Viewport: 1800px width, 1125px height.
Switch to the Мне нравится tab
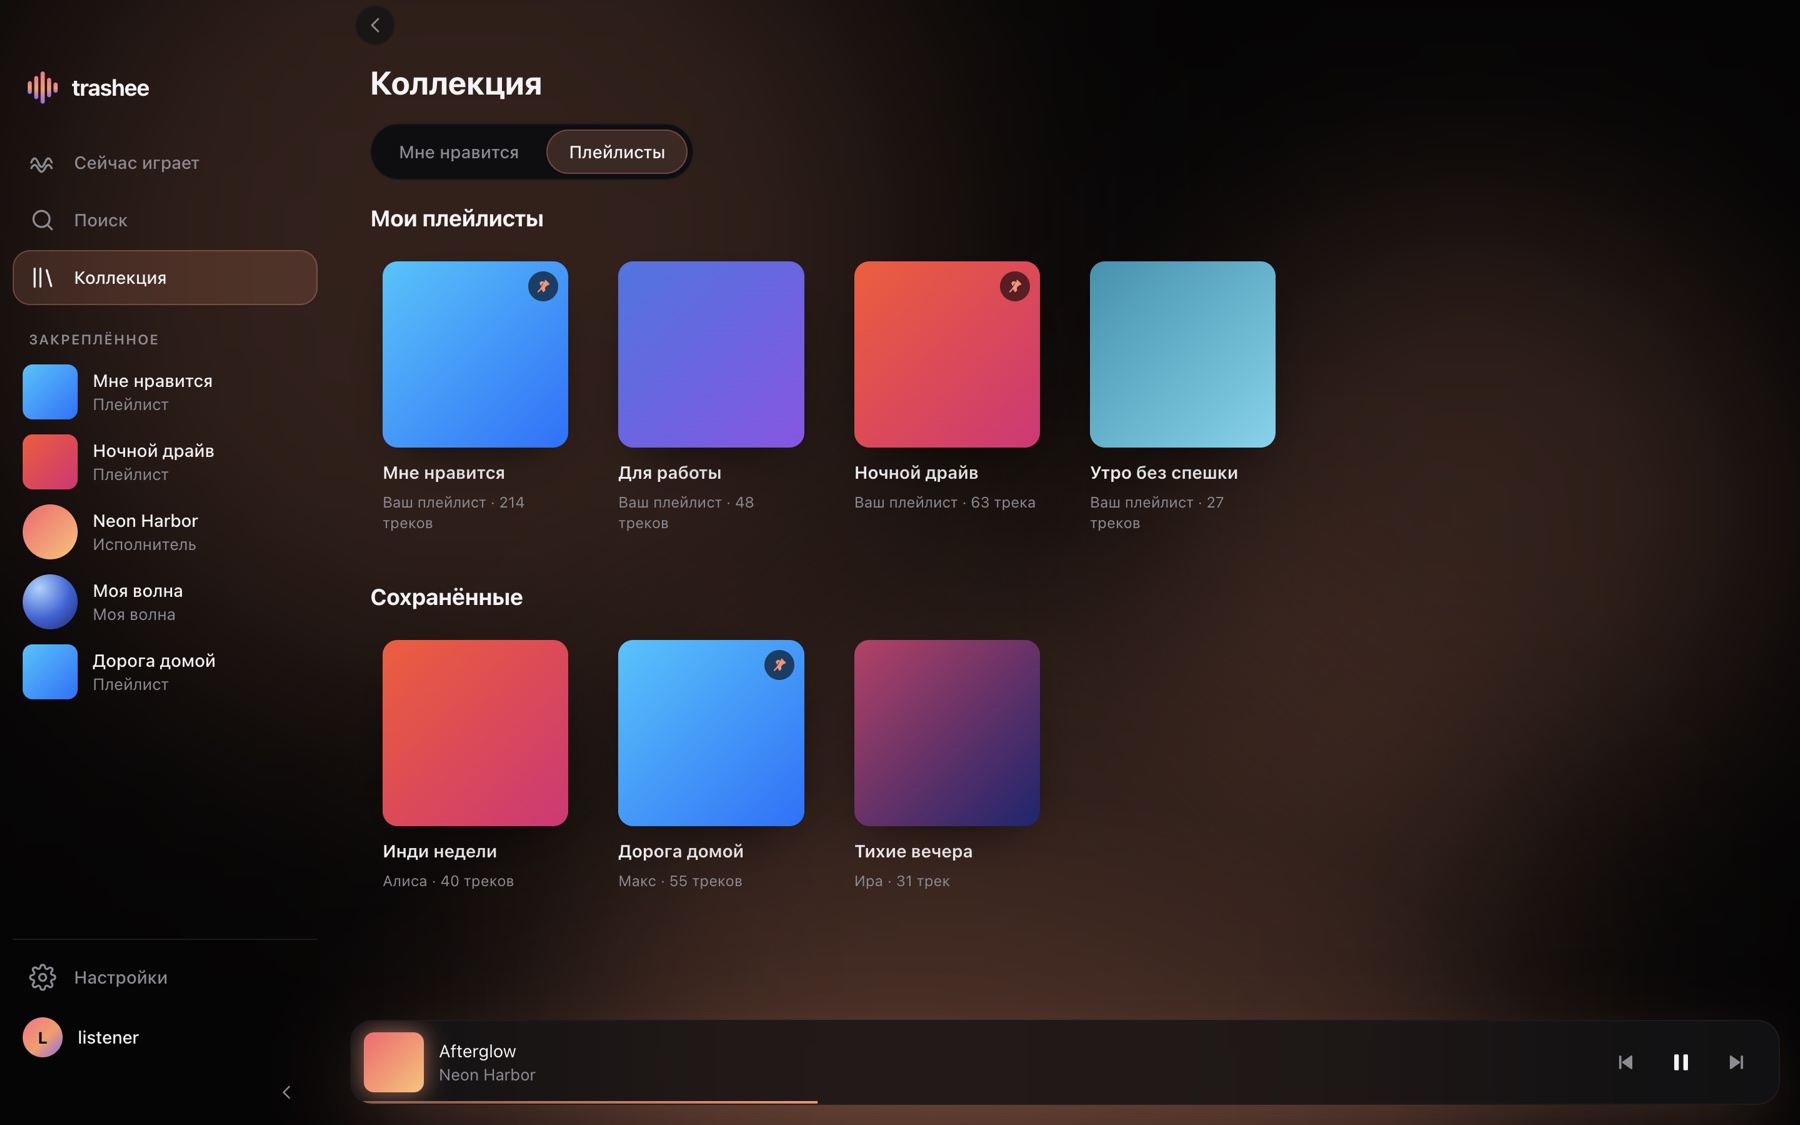click(x=459, y=152)
